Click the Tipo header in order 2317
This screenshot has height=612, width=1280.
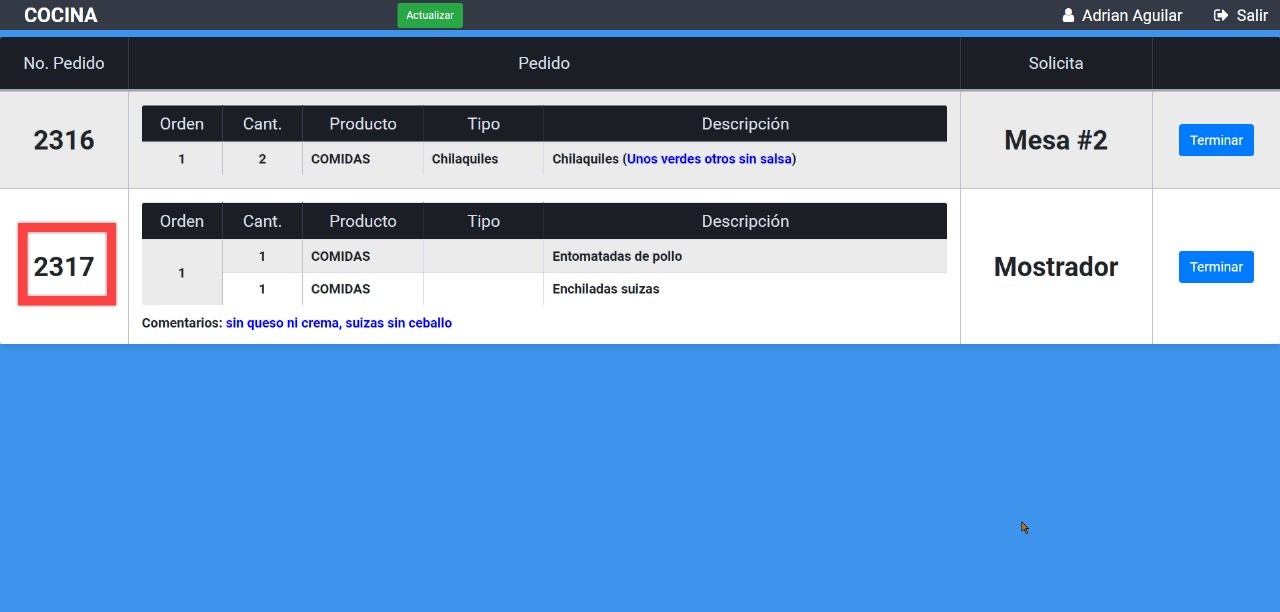pyautogui.click(x=483, y=221)
